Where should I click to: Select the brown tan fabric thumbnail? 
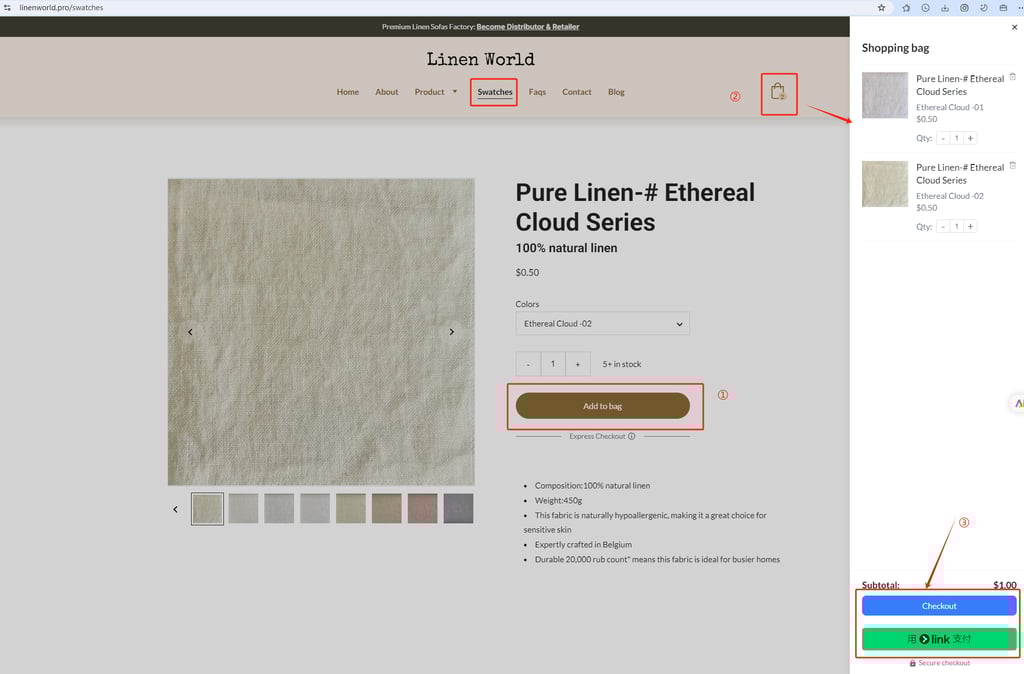click(x=387, y=509)
